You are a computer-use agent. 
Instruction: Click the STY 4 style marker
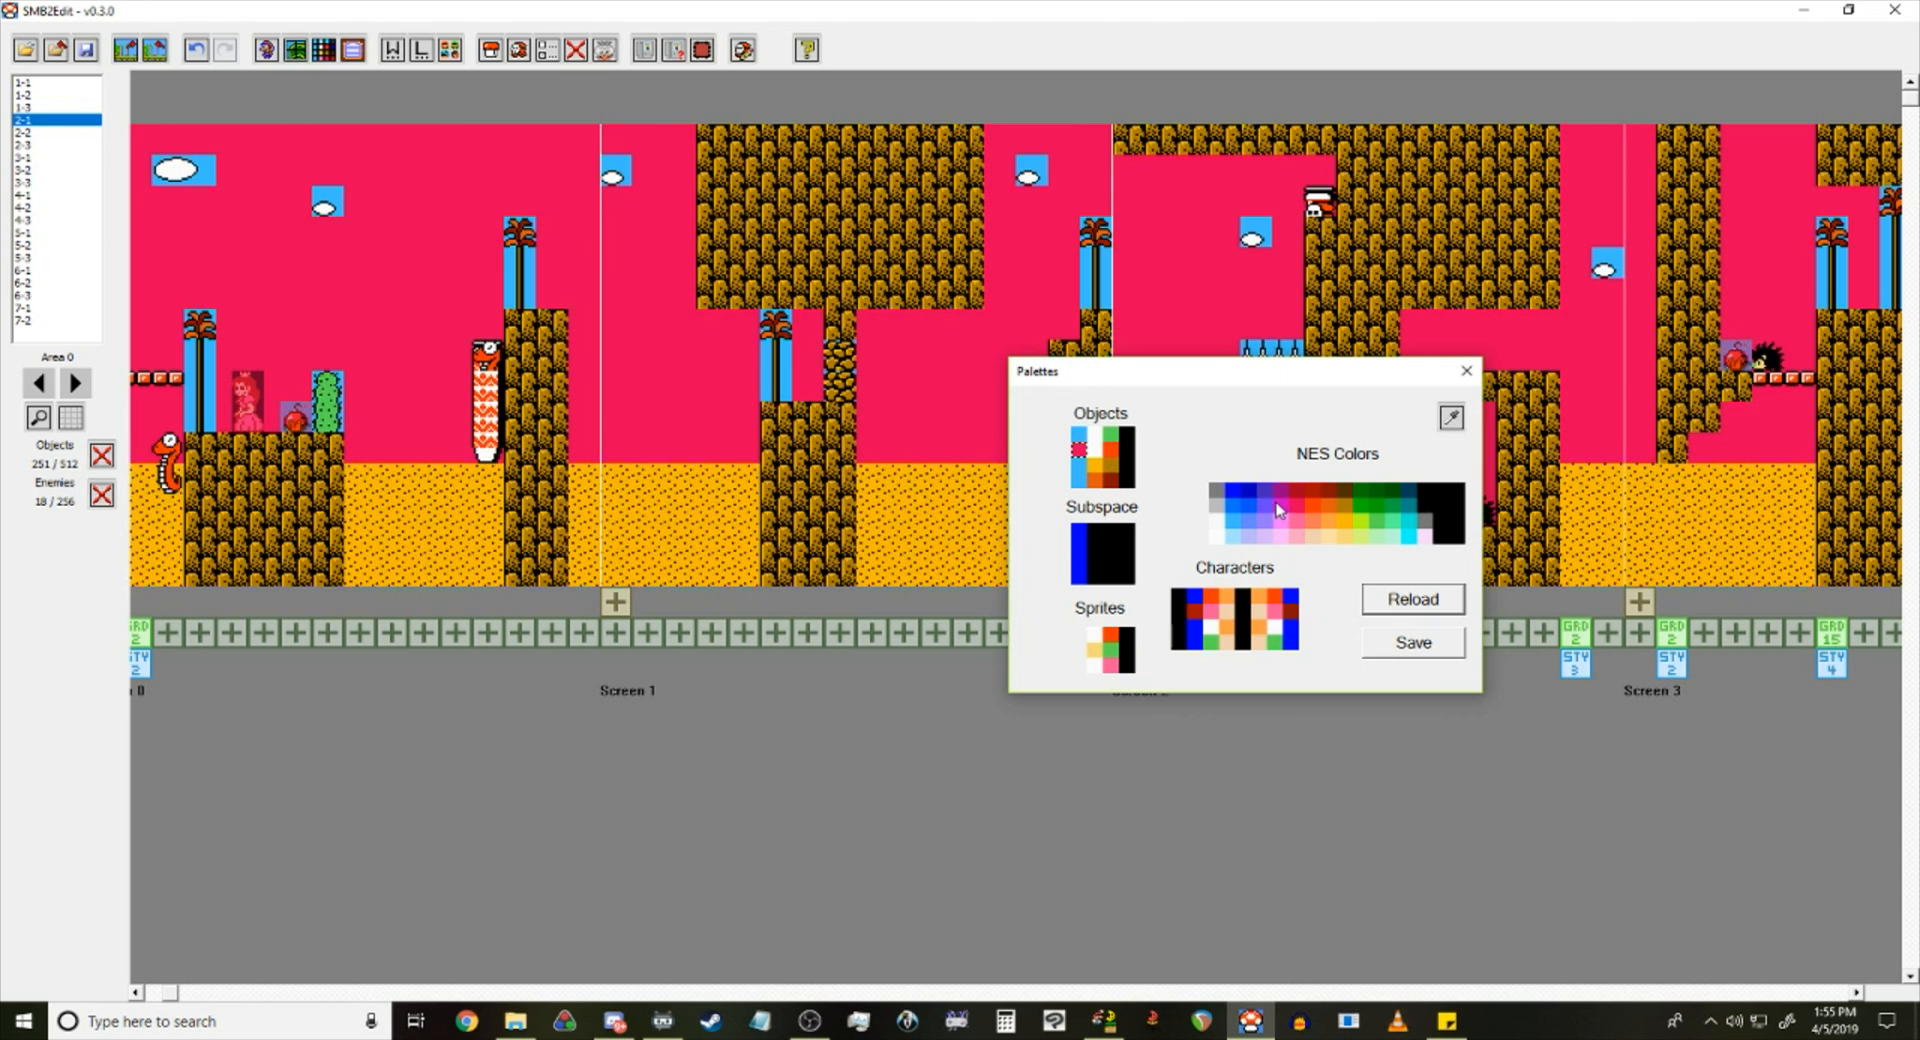[1831, 663]
